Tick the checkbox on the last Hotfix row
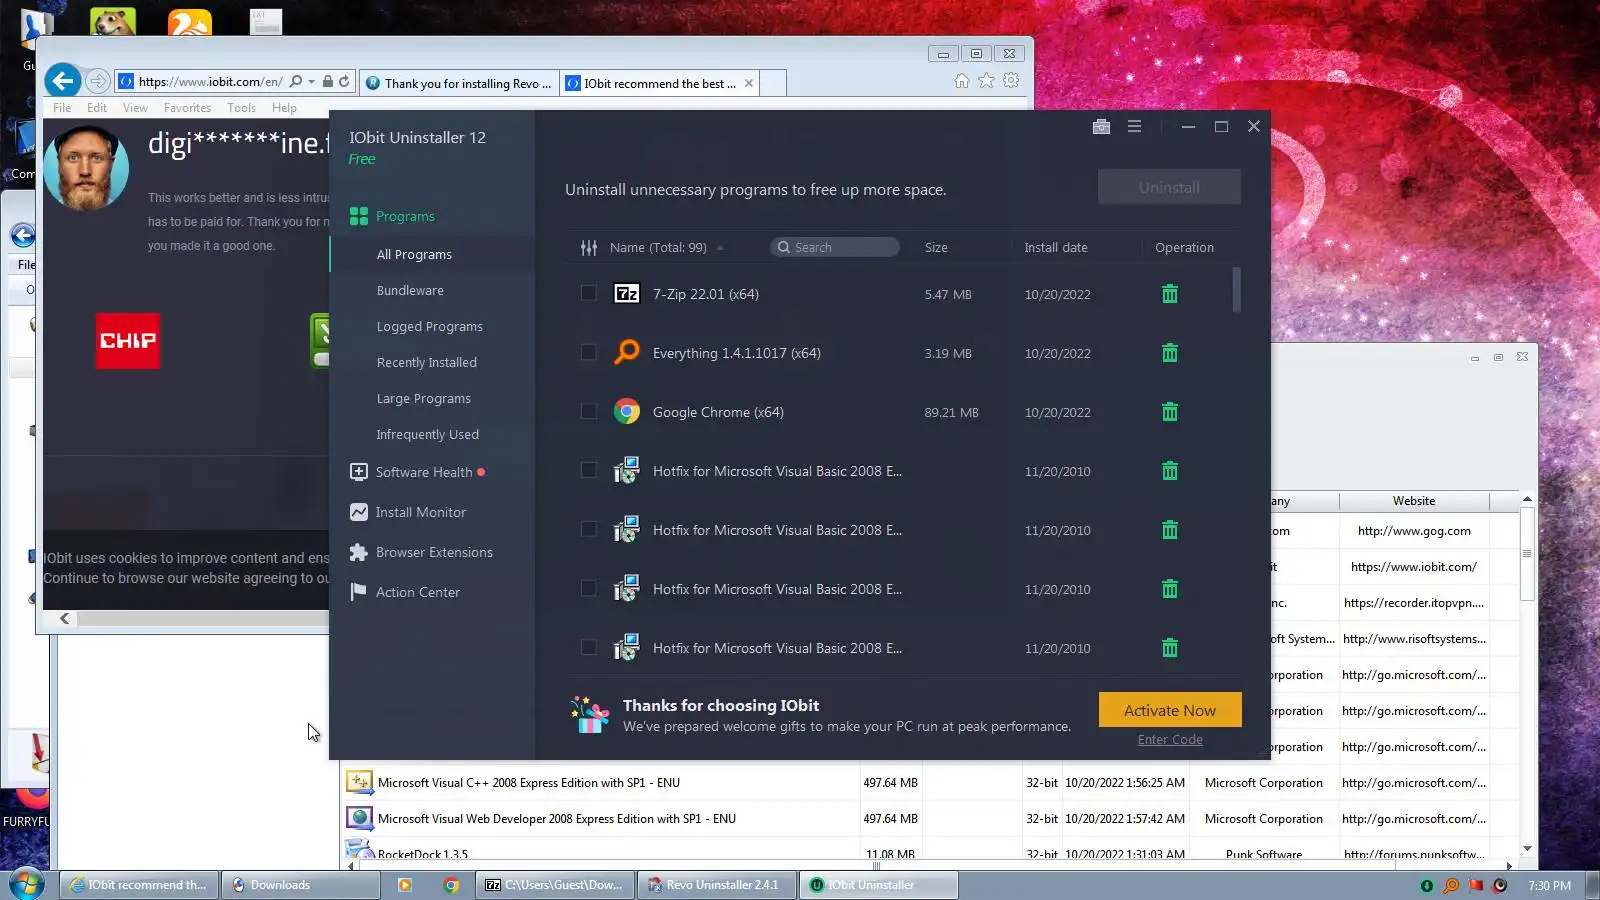 point(589,647)
